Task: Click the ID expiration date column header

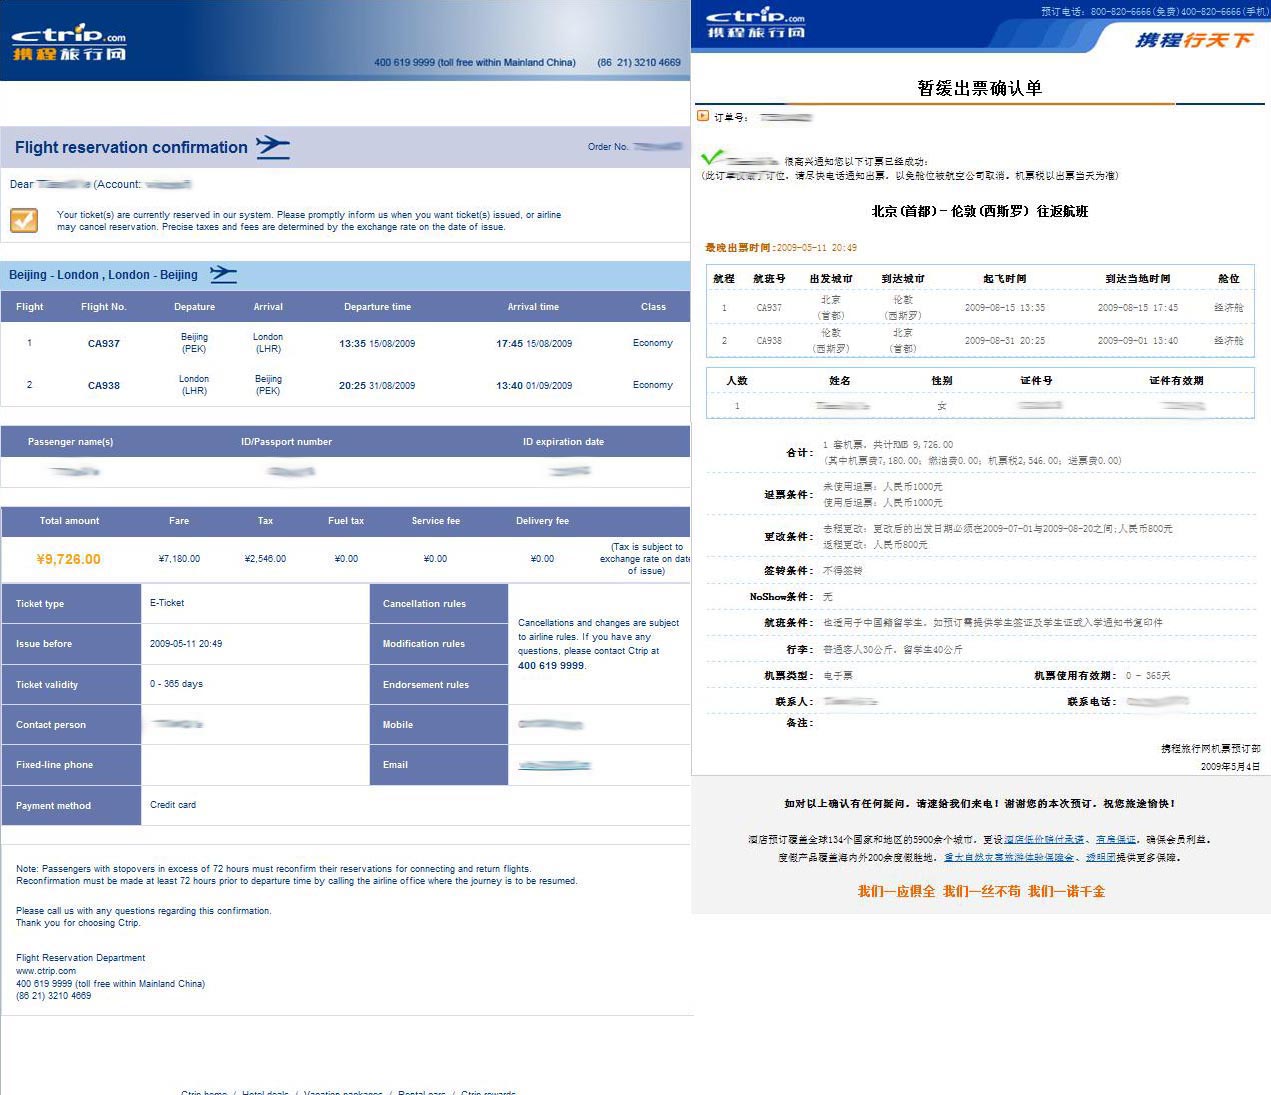Action: click(563, 442)
